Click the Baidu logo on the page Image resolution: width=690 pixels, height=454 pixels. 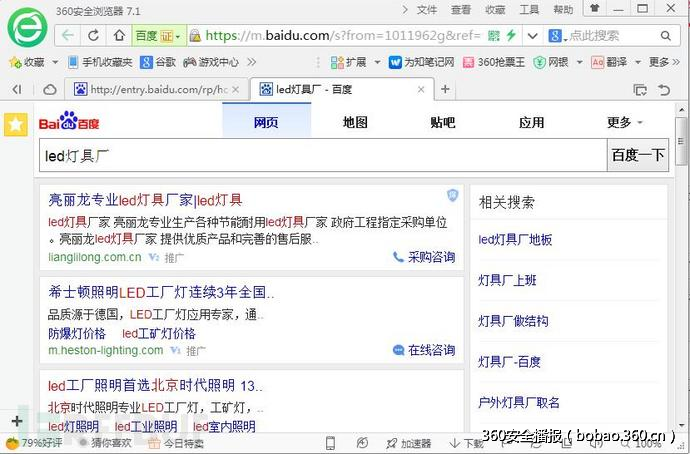click(x=69, y=122)
